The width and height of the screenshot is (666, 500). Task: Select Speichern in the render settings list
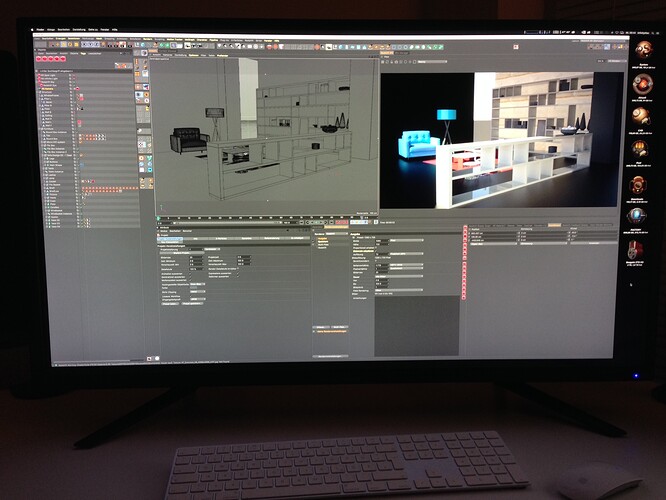(323, 241)
